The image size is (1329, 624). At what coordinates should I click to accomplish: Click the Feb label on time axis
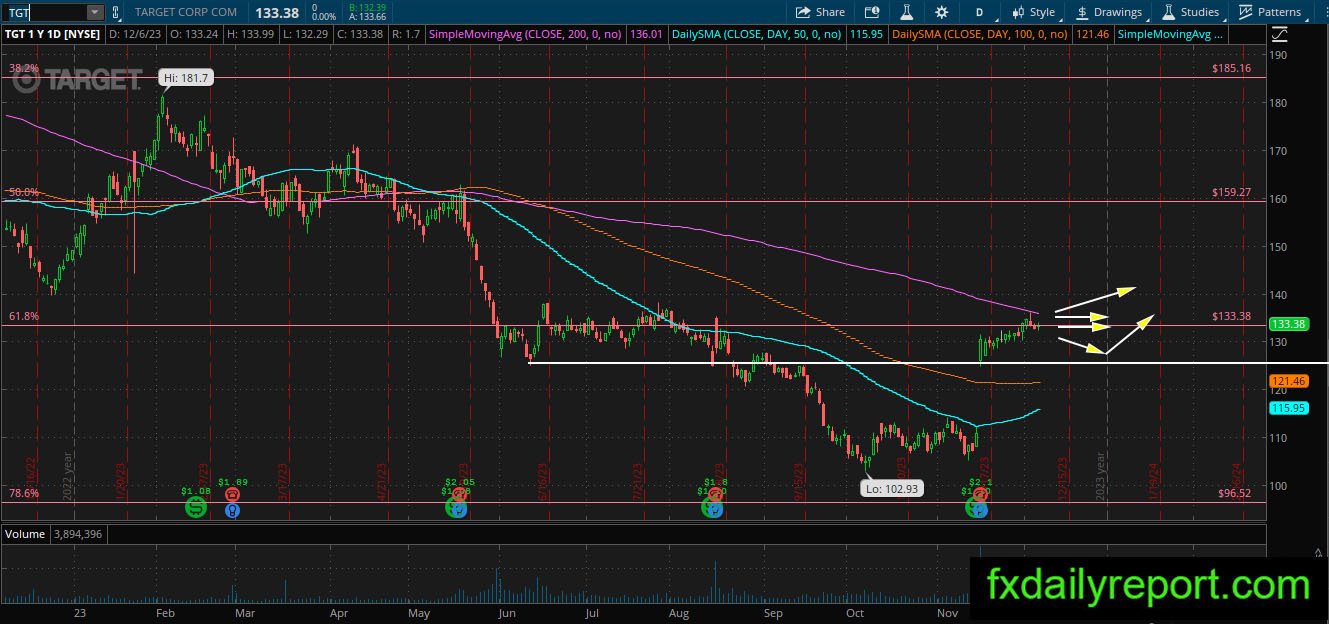coord(166,612)
